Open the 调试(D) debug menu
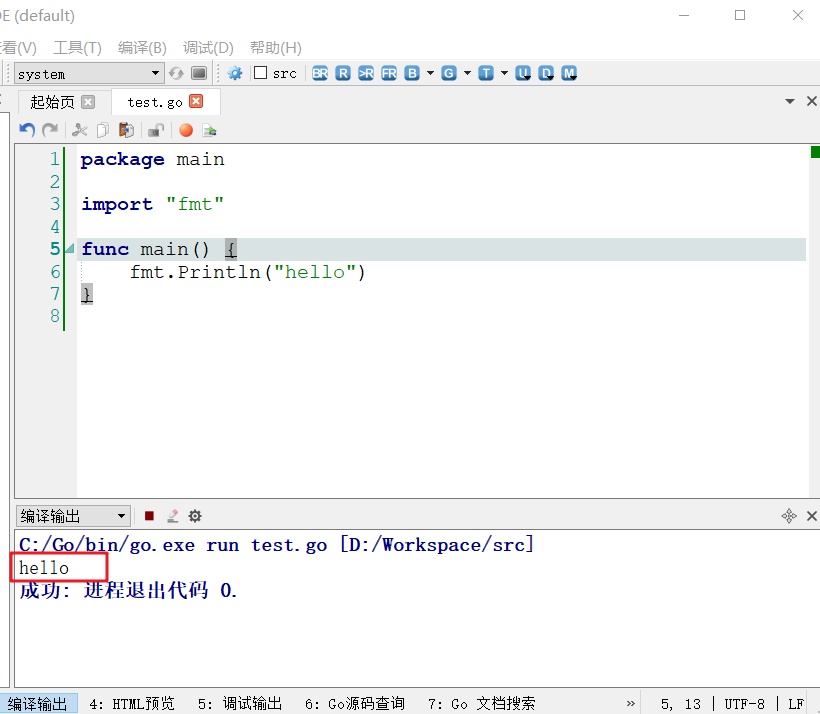Viewport: 820px width, 714px height. 208,47
